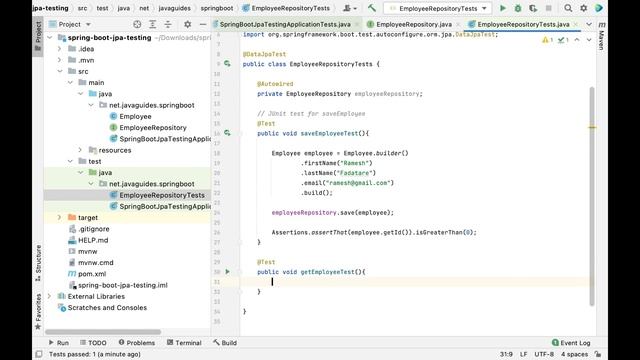Start debugging with the bug icon

point(518,8)
